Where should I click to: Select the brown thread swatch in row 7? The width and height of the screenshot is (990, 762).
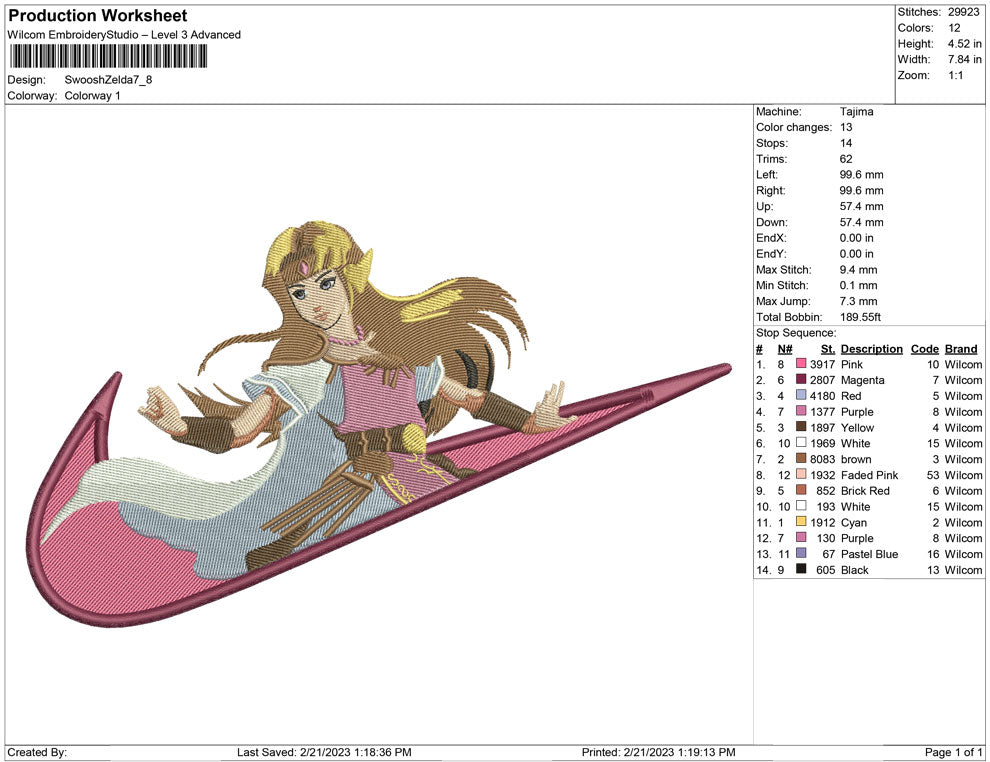pyautogui.click(x=801, y=458)
